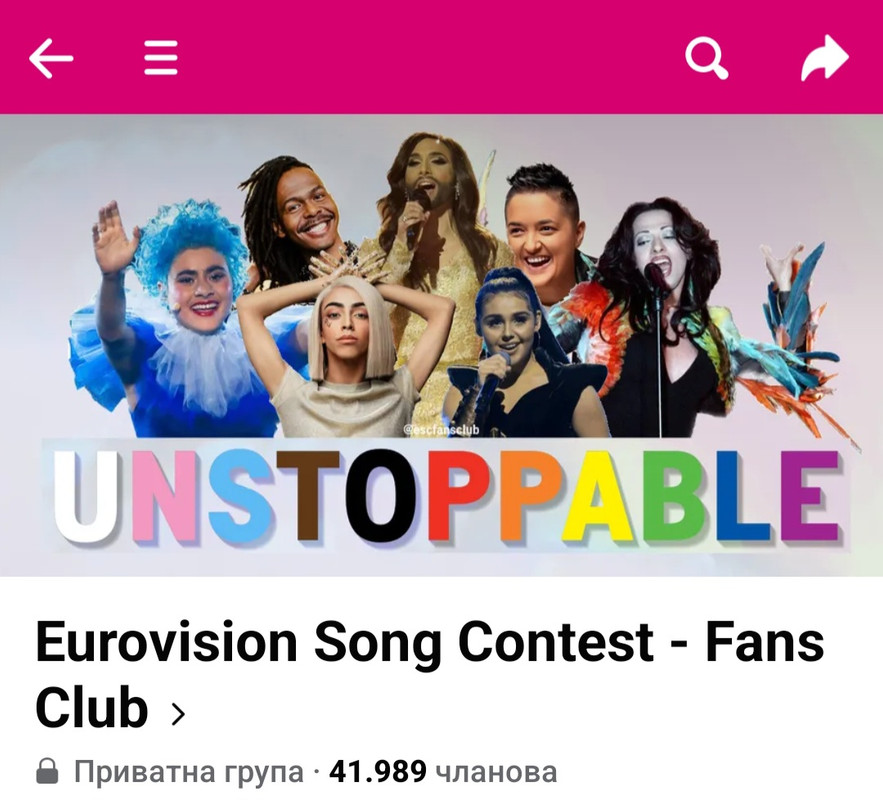Open the hamburger menu
Screen dimensions: 883x800
(161, 57)
